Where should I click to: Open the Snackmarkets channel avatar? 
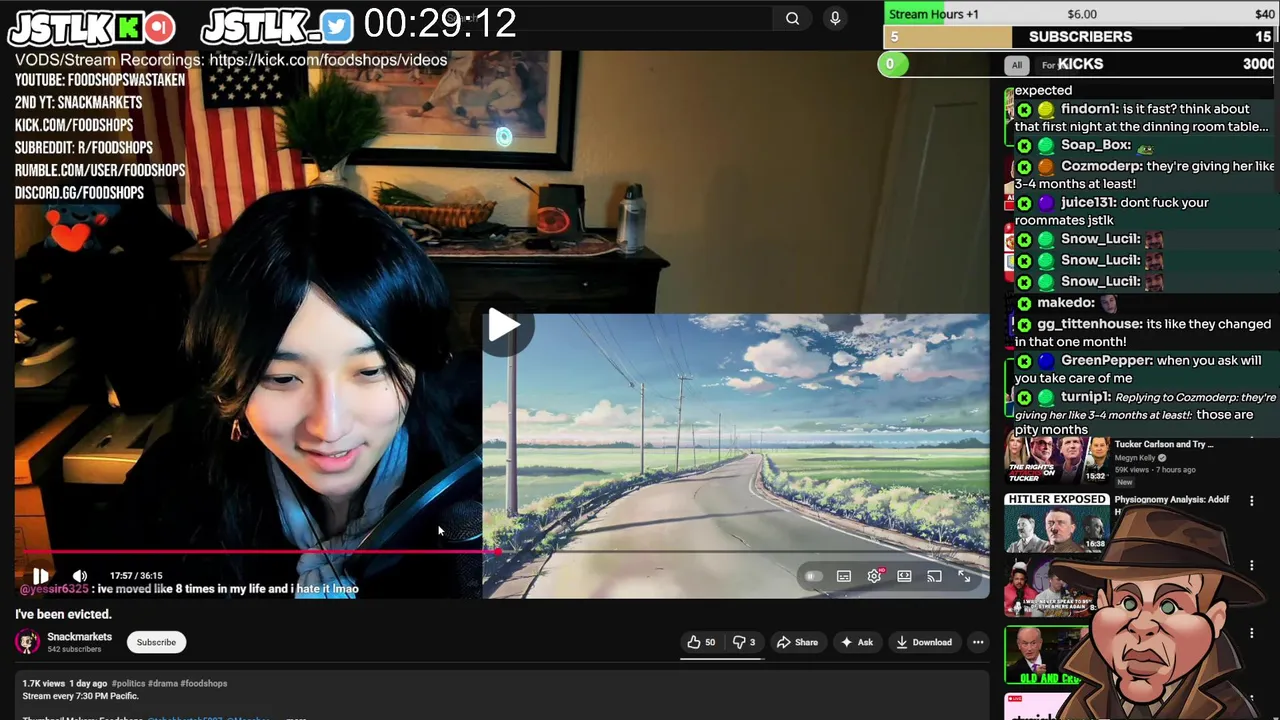pyautogui.click(x=28, y=642)
